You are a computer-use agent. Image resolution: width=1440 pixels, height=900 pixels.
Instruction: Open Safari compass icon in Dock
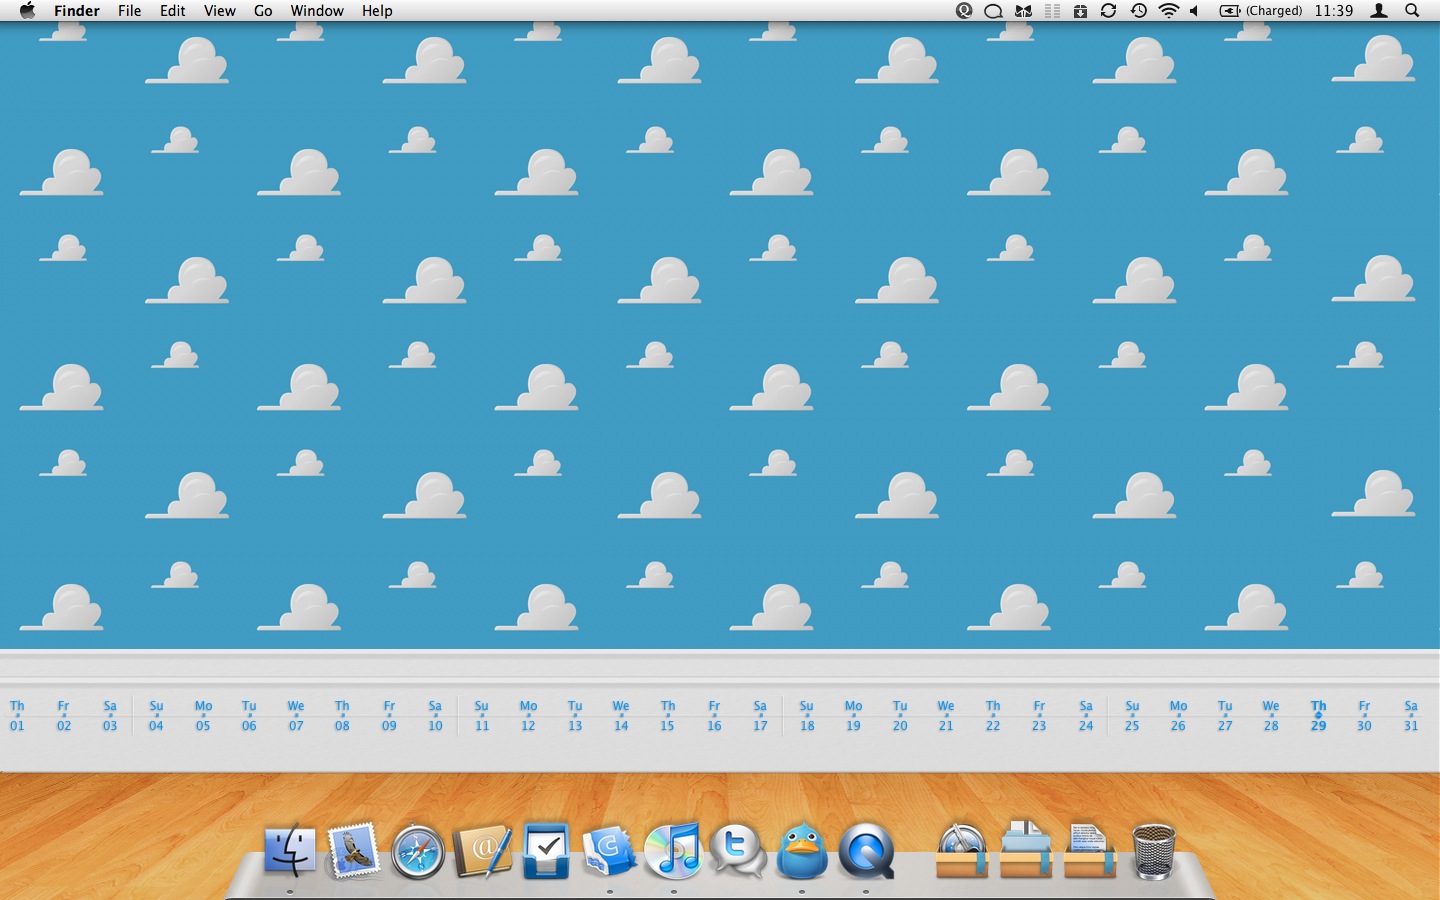point(417,853)
